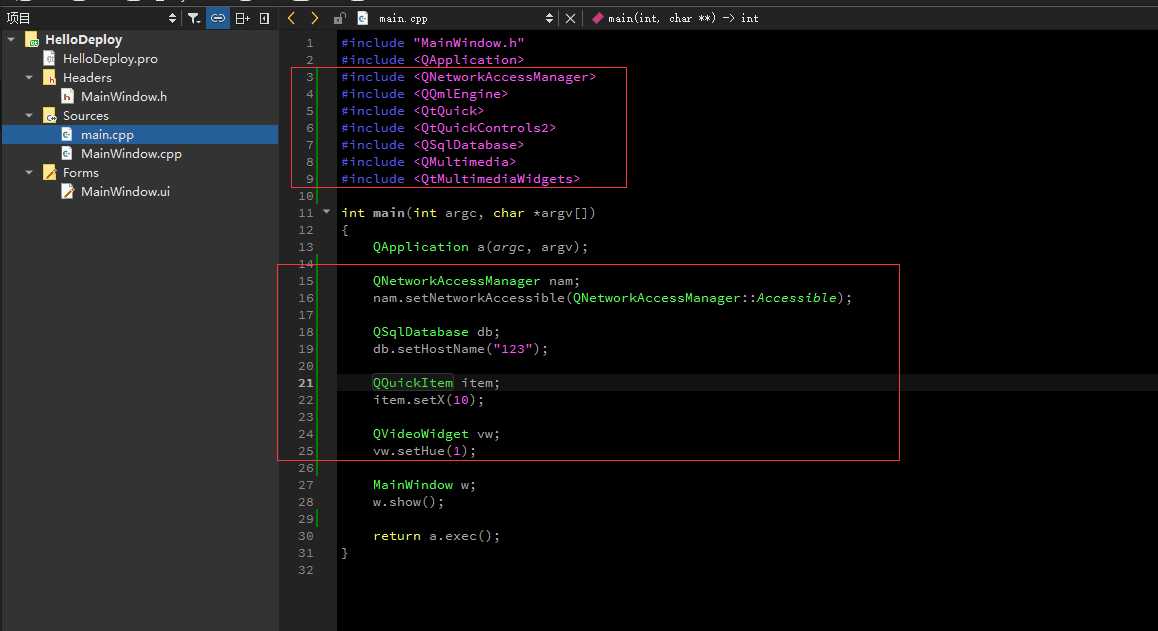Collapse the HelloDeploy project node
Screen dimensions: 1158x631
click(x=11, y=39)
